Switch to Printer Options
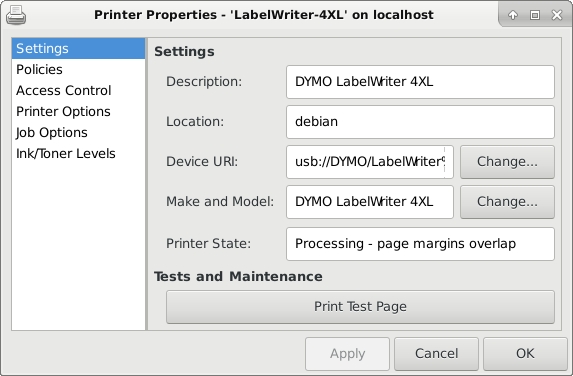 pyautogui.click(x=79, y=111)
